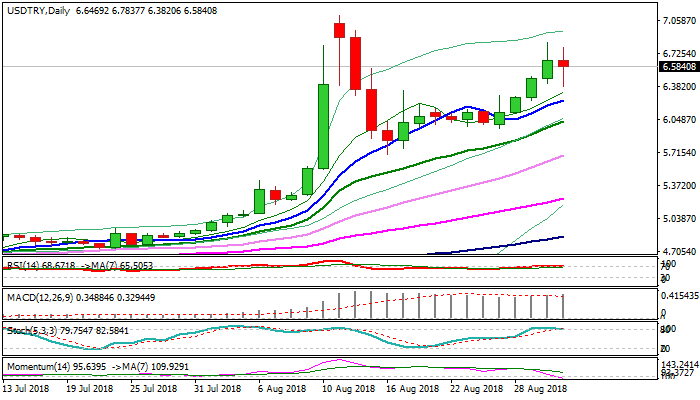
Task: Select the red candle at chart peak
Action: [x=340, y=30]
